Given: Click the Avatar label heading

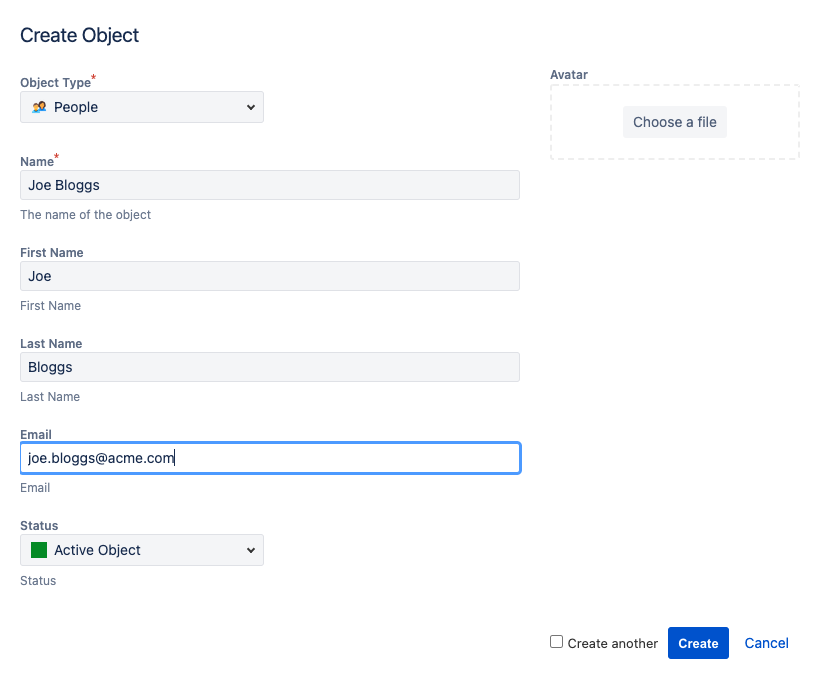Looking at the screenshot, I should 569,75.
